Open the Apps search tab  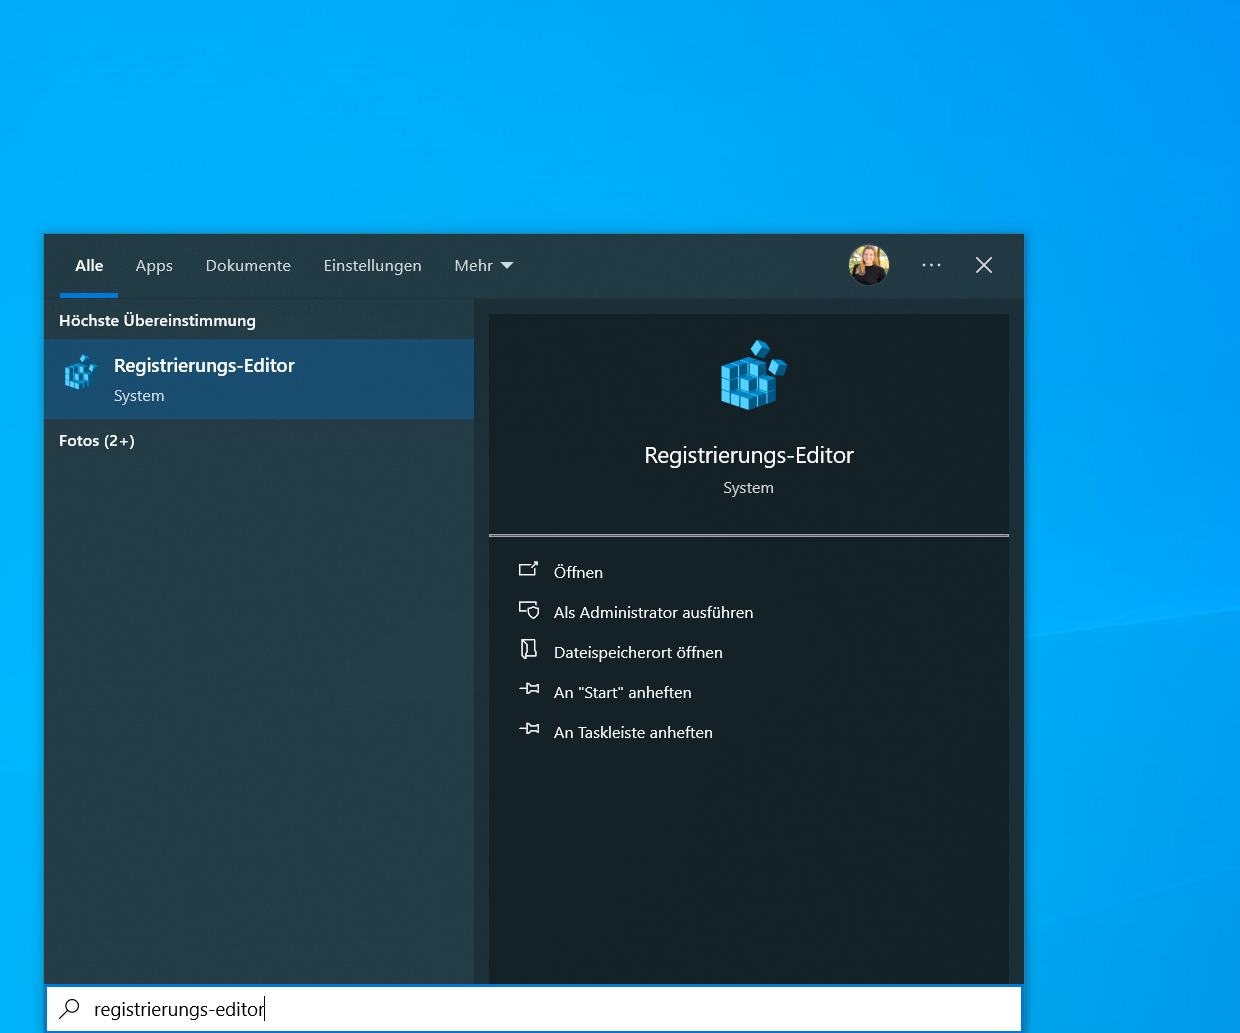154,265
